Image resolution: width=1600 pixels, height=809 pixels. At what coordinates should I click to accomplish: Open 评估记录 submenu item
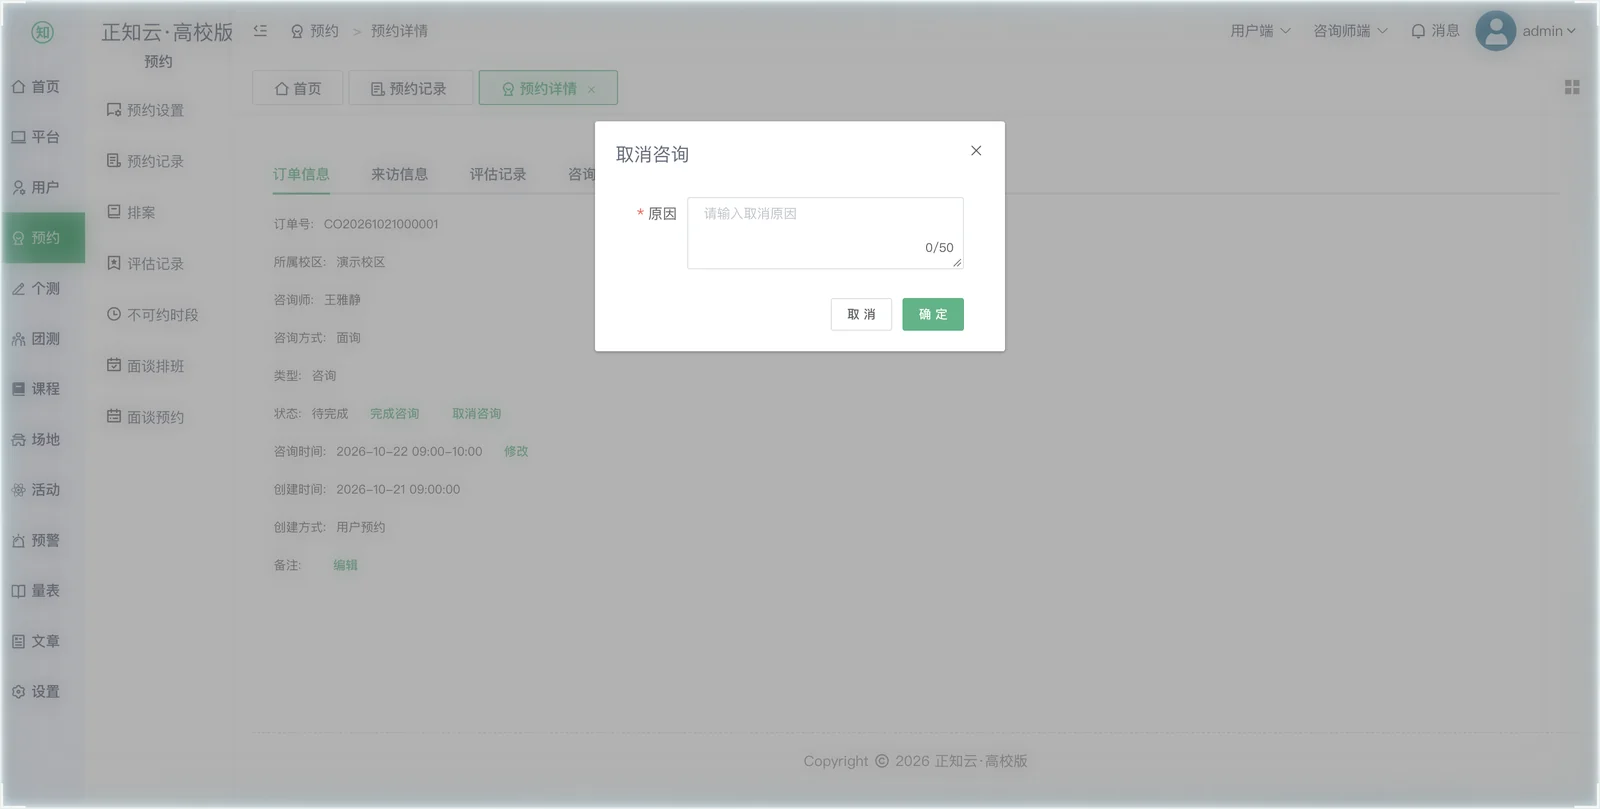click(146, 264)
